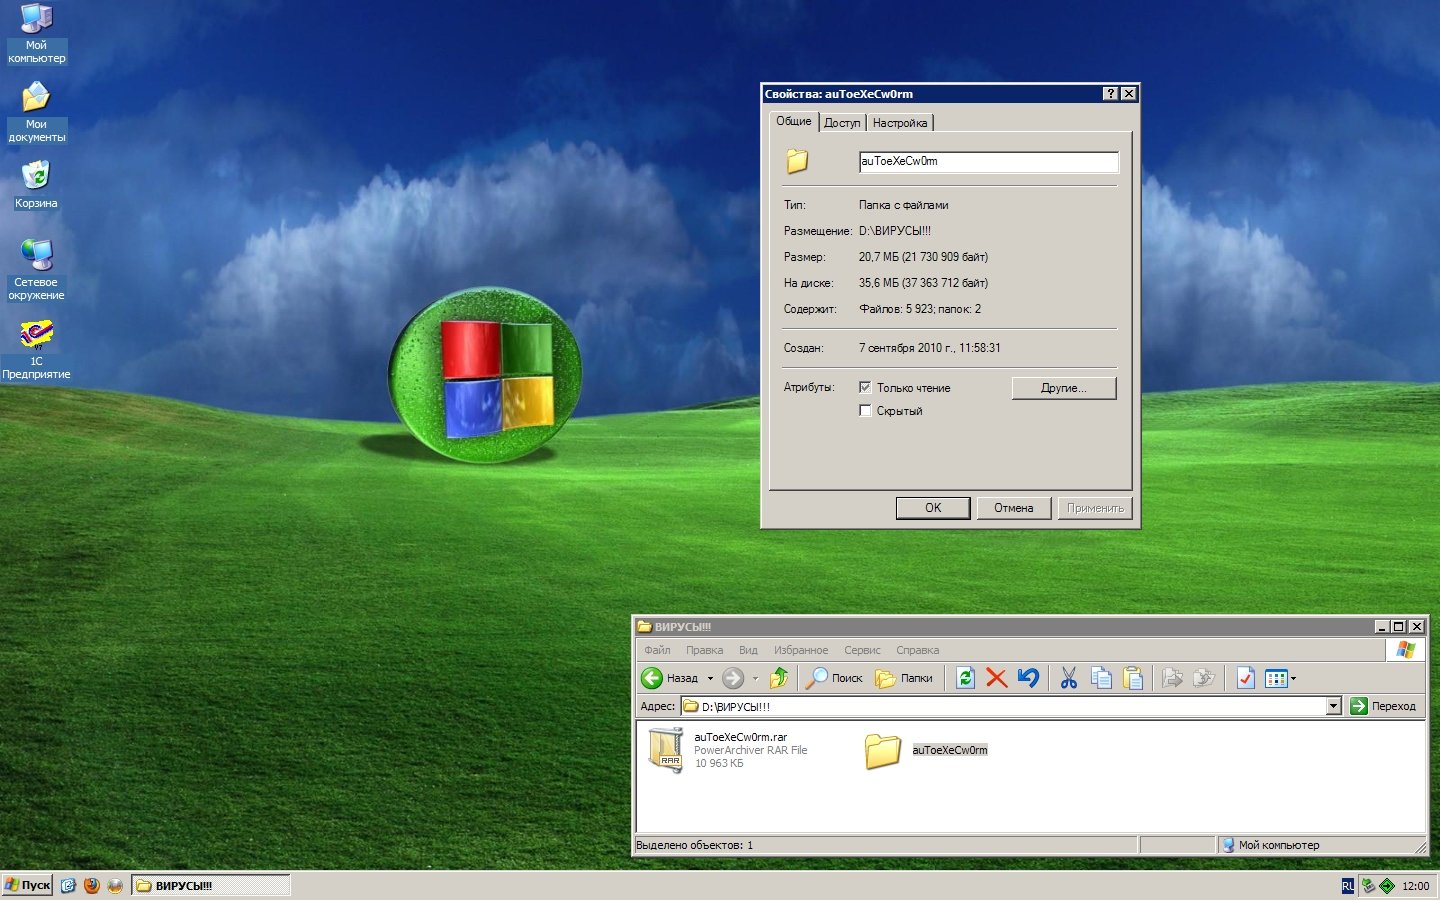The height and width of the screenshot is (900, 1440).
Task: Open the Сервис menu
Action: (x=862, y=650)
